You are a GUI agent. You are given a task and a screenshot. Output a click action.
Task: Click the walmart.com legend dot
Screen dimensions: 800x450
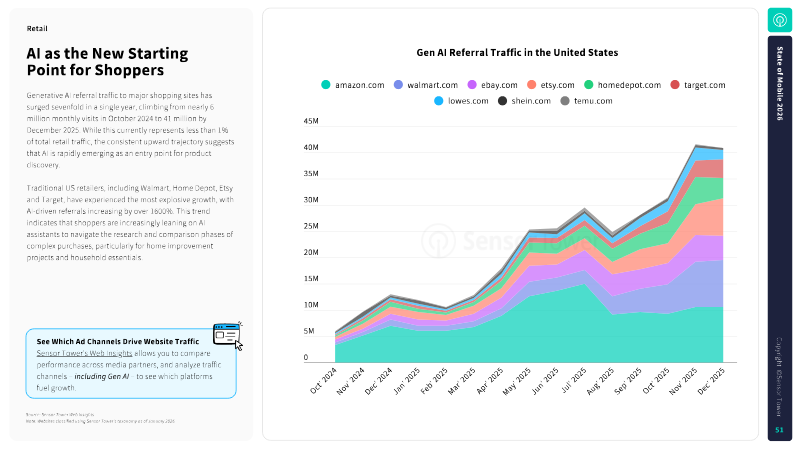[399, 85]
